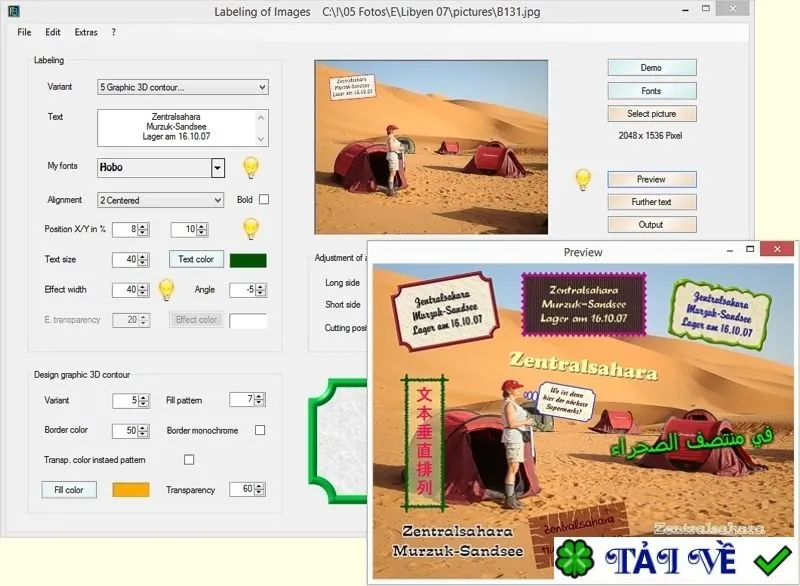Toggle the Border monochrome checkbox
Screen dimensions: 800x586
tap(260, 430)
